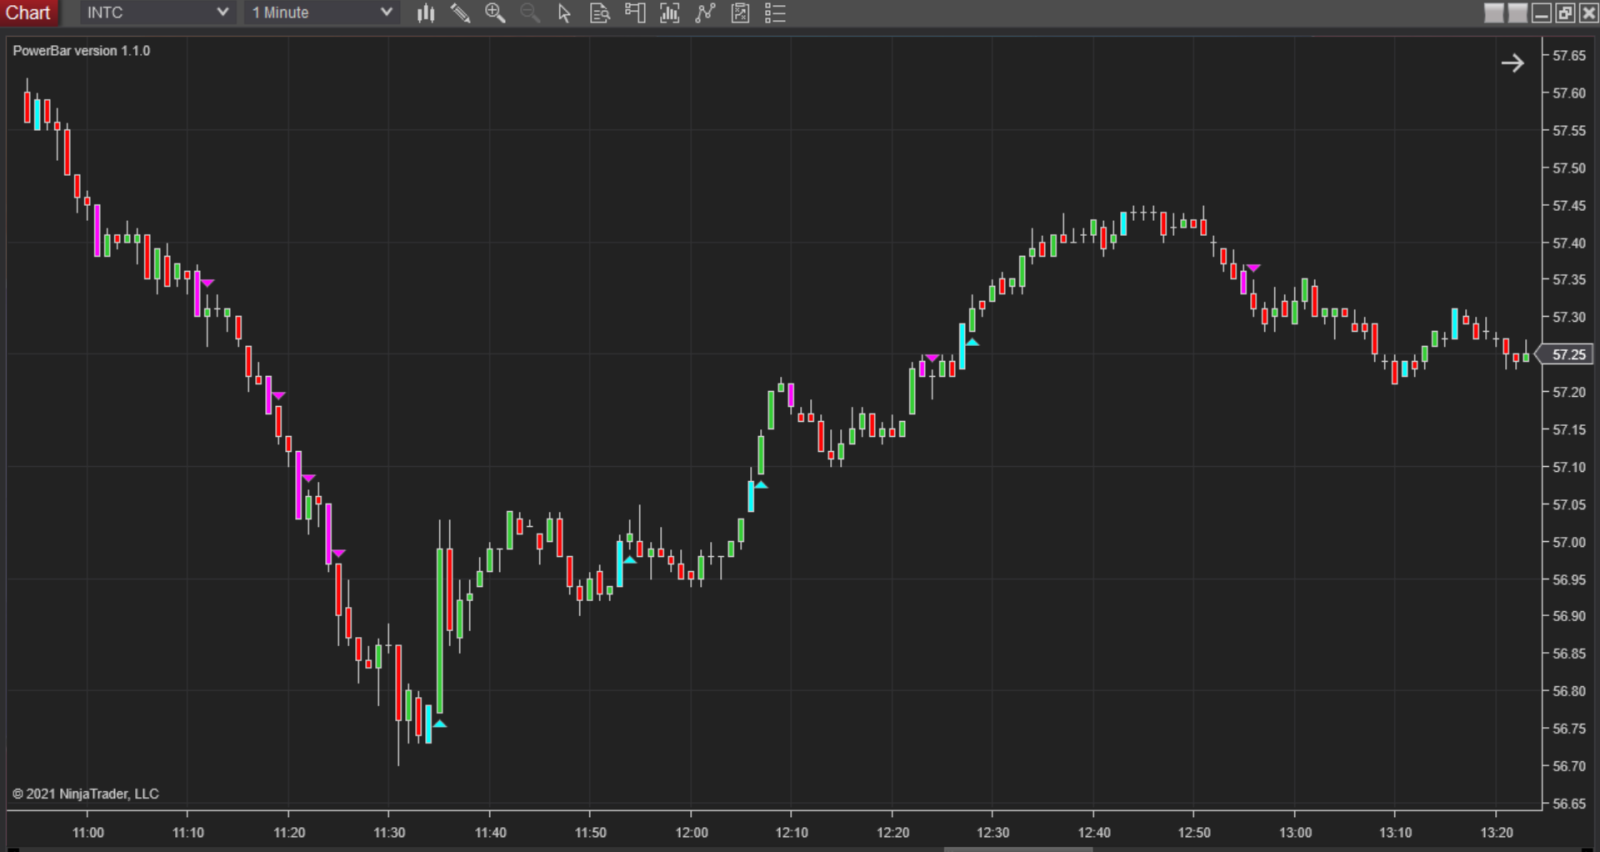1600x852 pixels.
Task: Close the chart window
Action: pyautogui.click(x=1588, y=13)
